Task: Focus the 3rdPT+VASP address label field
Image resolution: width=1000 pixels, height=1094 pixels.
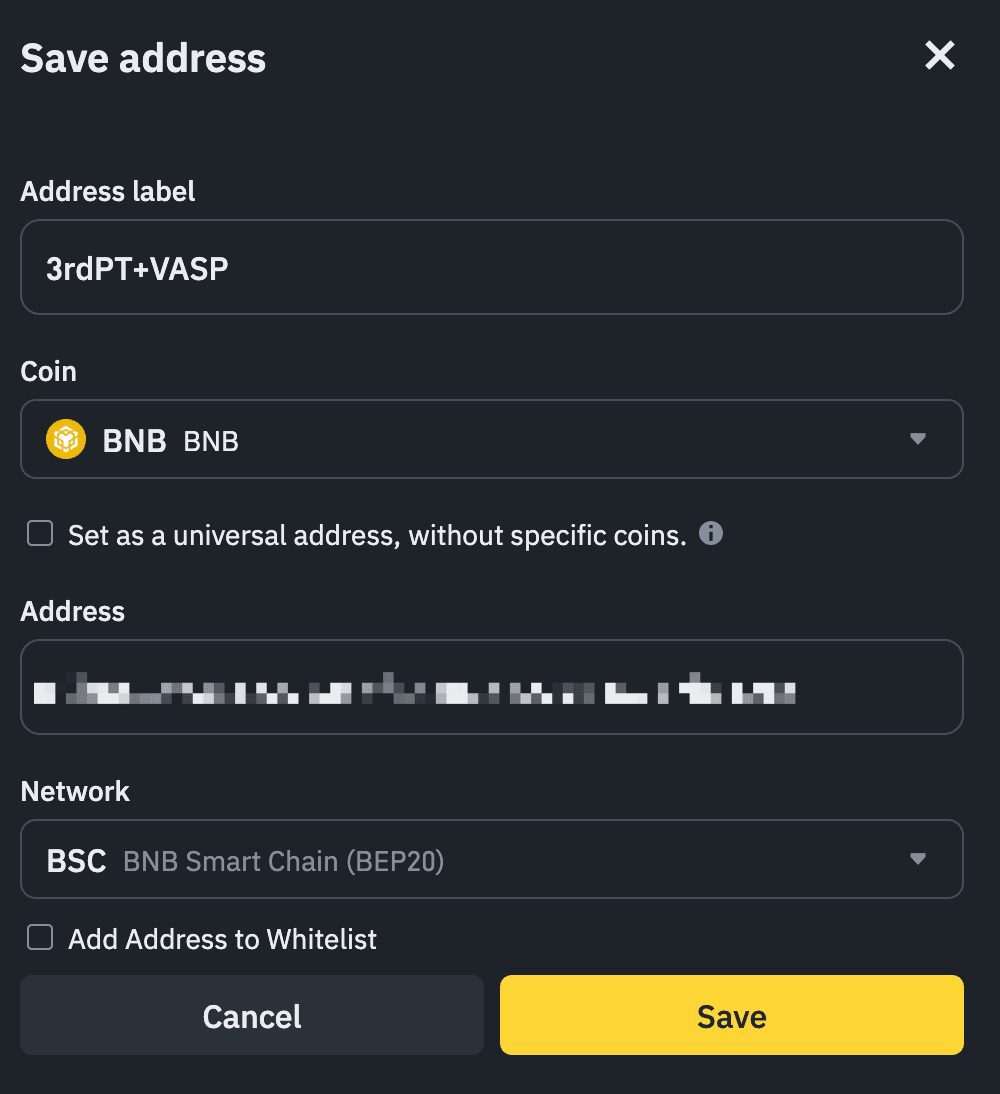Action: (x=492, y=267)
